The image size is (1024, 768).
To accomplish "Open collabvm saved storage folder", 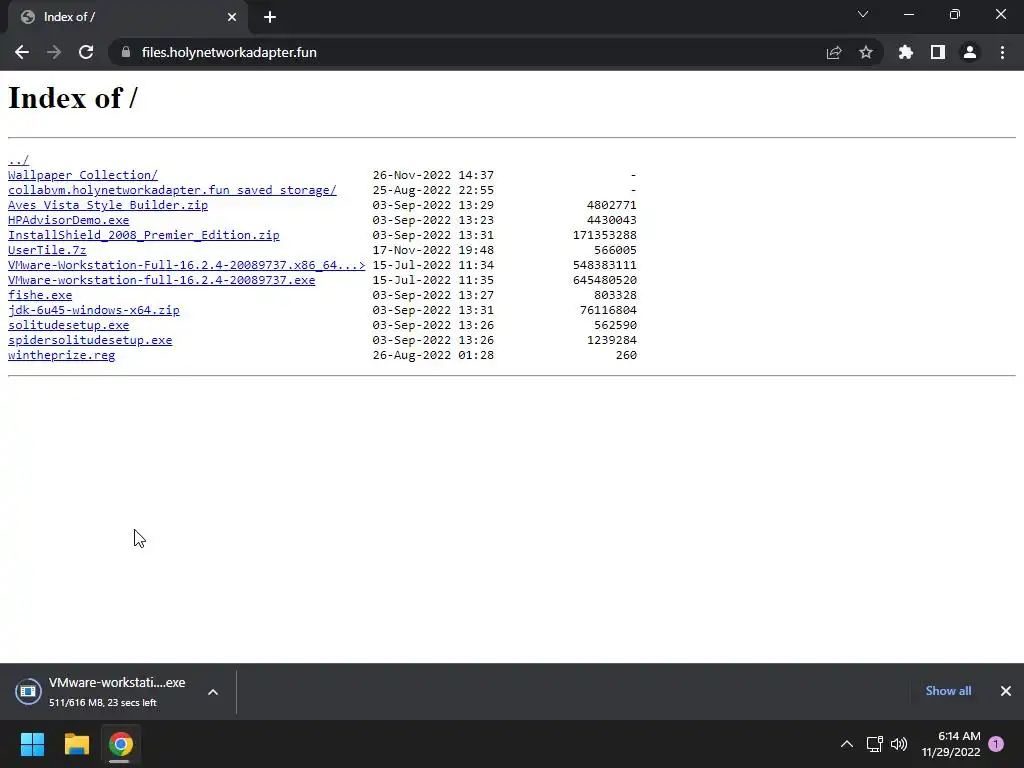I will [172, 190].
